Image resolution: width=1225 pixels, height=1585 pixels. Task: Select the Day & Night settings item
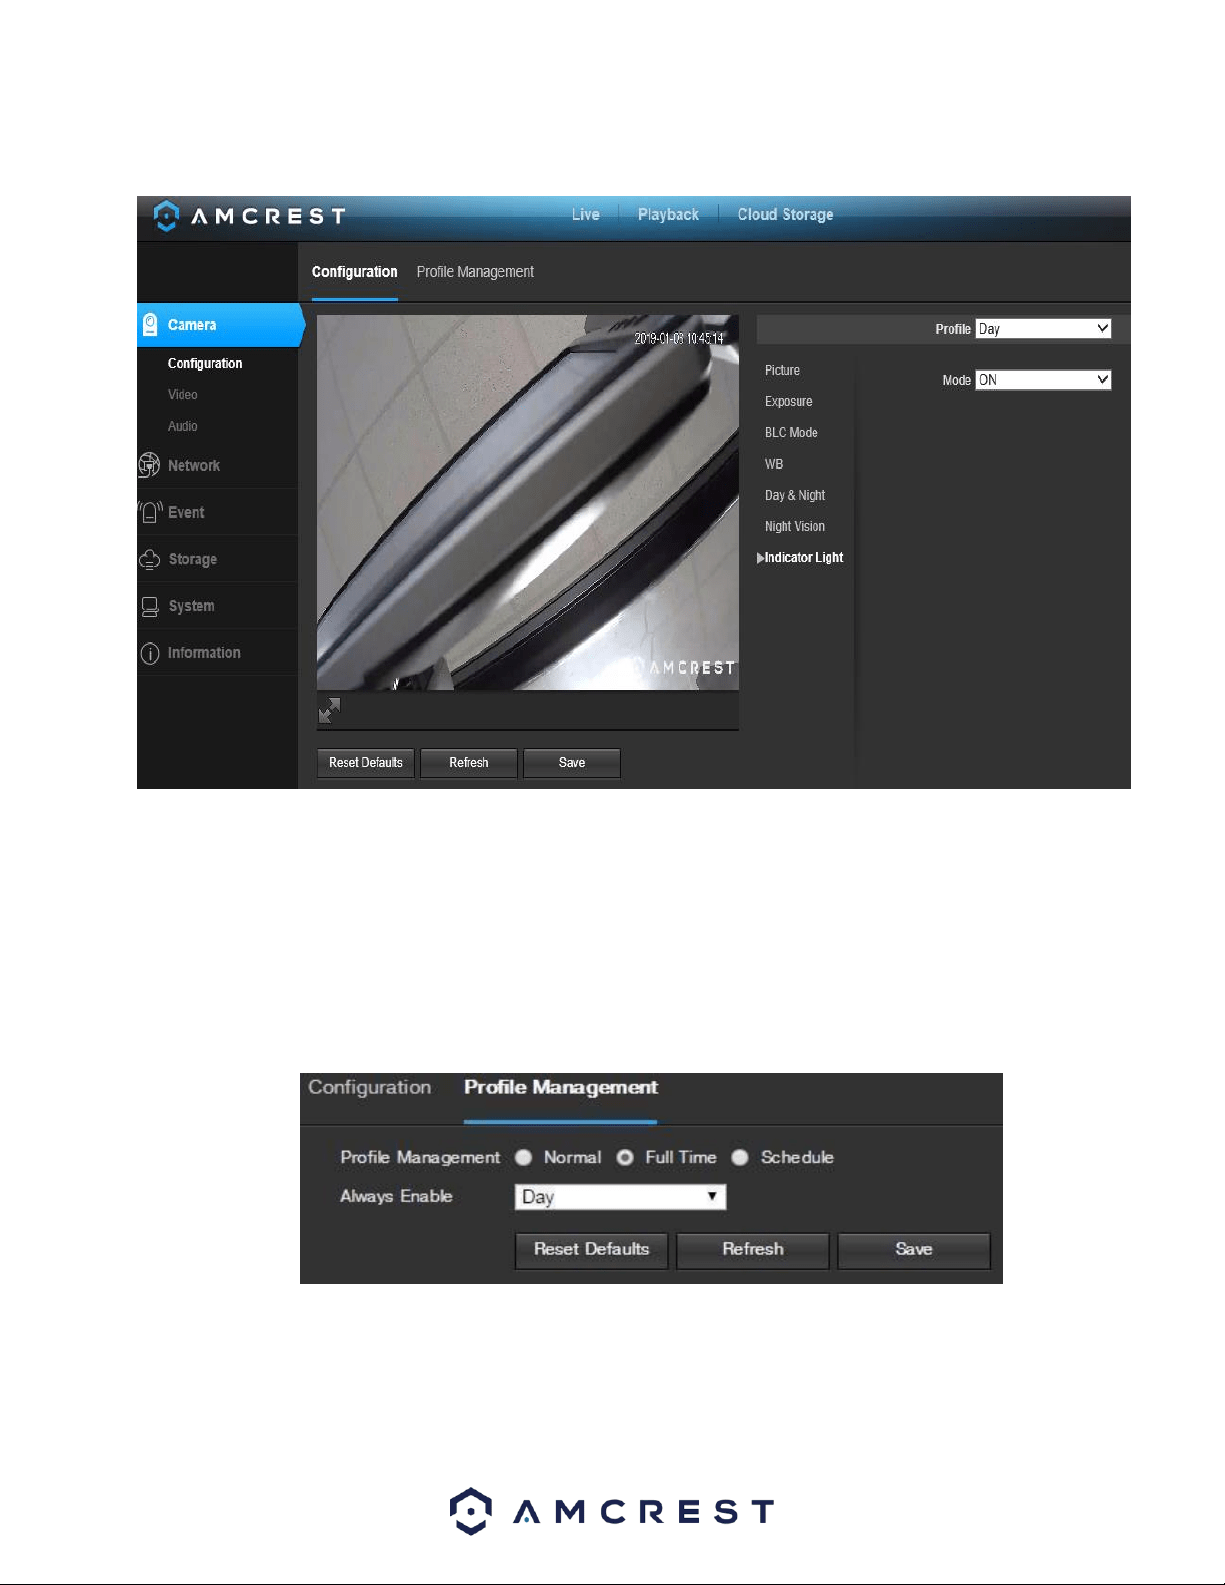click(795, 495)
